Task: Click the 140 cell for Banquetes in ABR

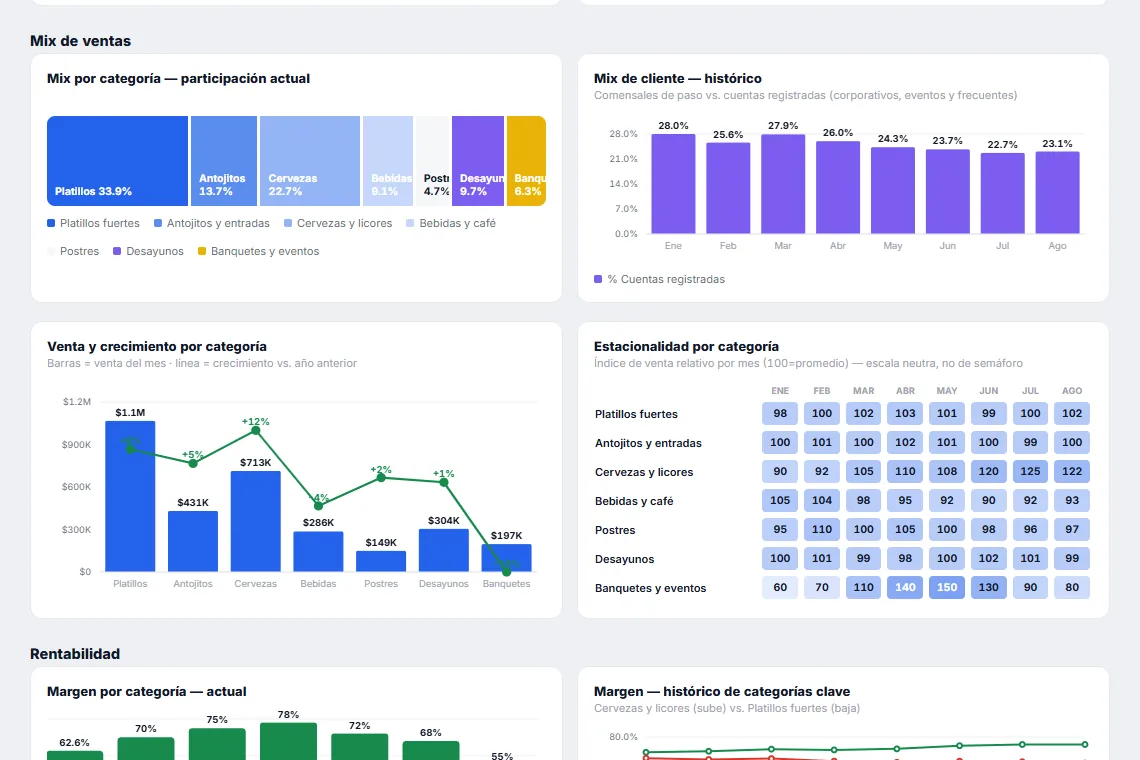Action: [905, 588]
